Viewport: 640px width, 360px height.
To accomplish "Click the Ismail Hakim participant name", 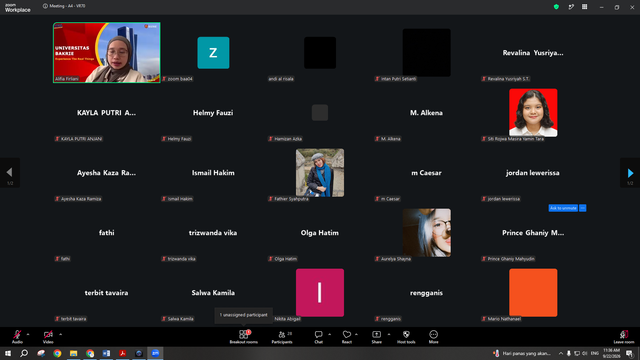I will click(213, 173).
